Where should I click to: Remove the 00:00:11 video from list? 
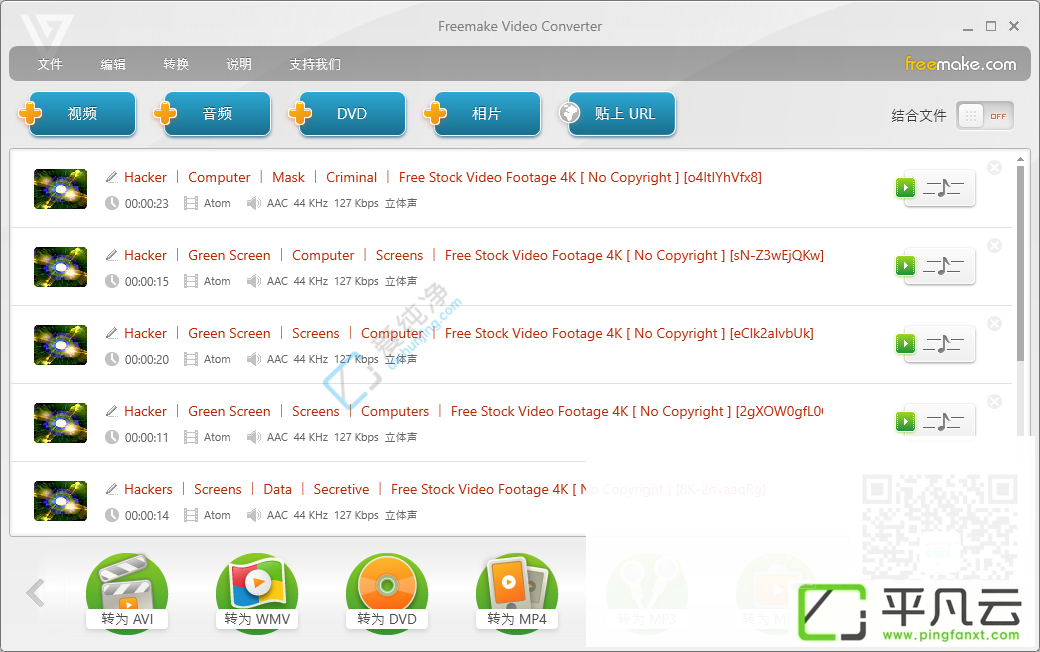click(994, 402)
